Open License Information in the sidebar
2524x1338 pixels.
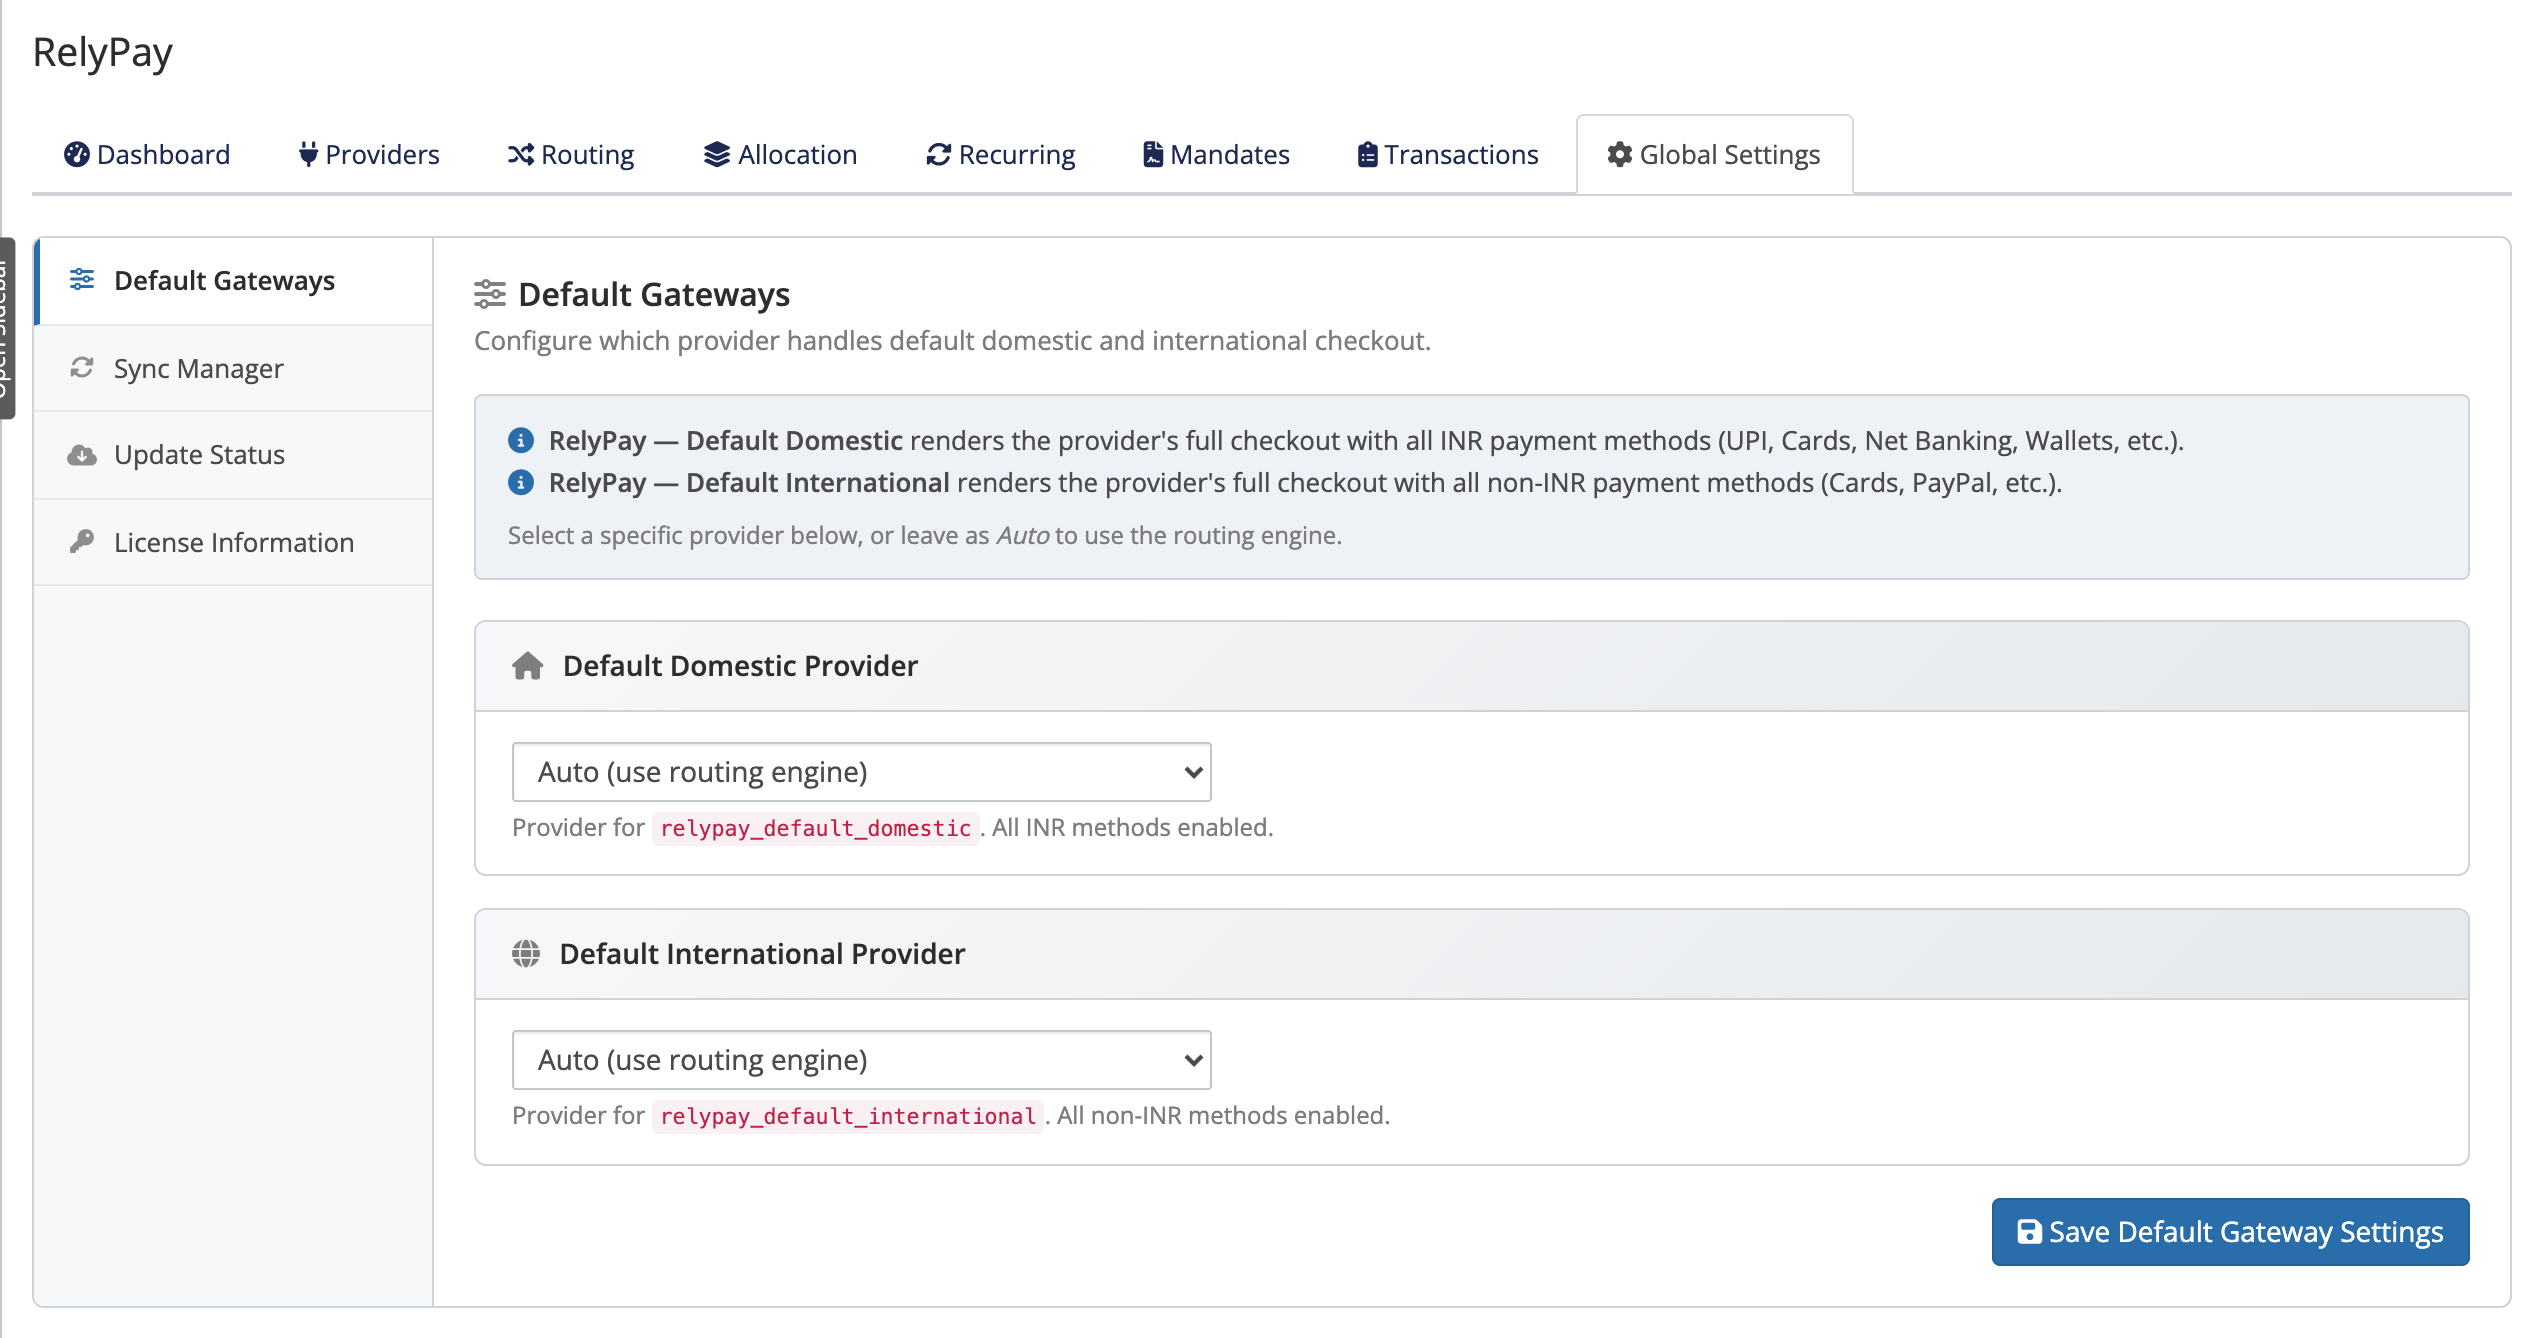(234, 542)
